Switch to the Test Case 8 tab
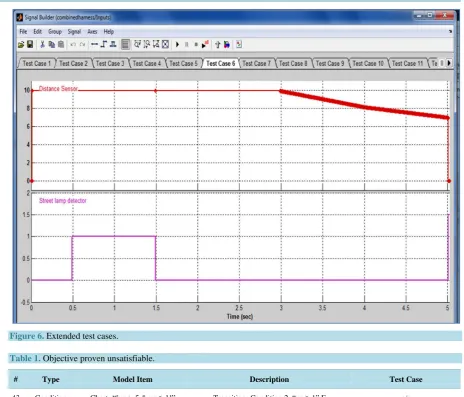 (x=293, y=63)
